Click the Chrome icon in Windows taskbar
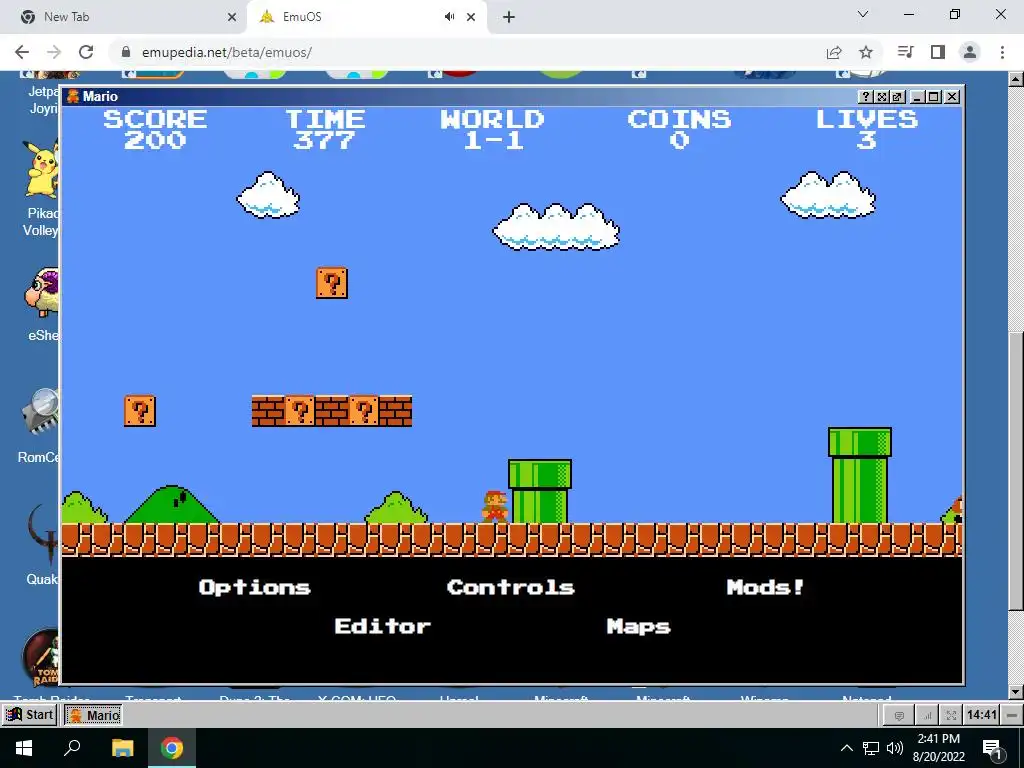This screenshot has height=768, width=1024. click(172, 748)
